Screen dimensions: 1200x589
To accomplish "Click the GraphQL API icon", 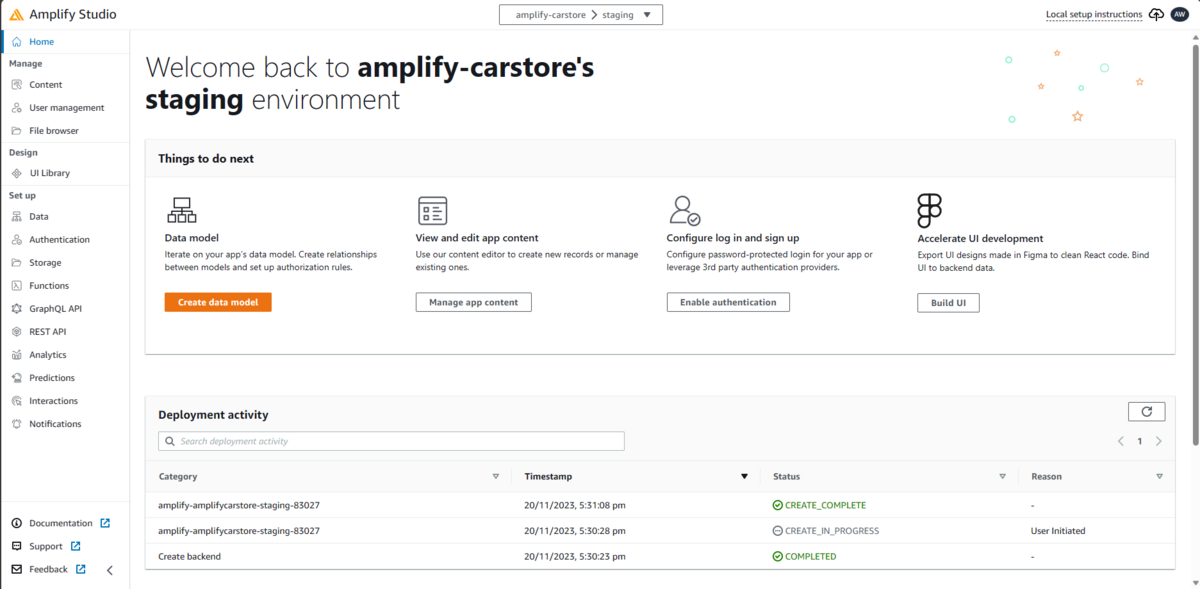I will click(17, 309).
